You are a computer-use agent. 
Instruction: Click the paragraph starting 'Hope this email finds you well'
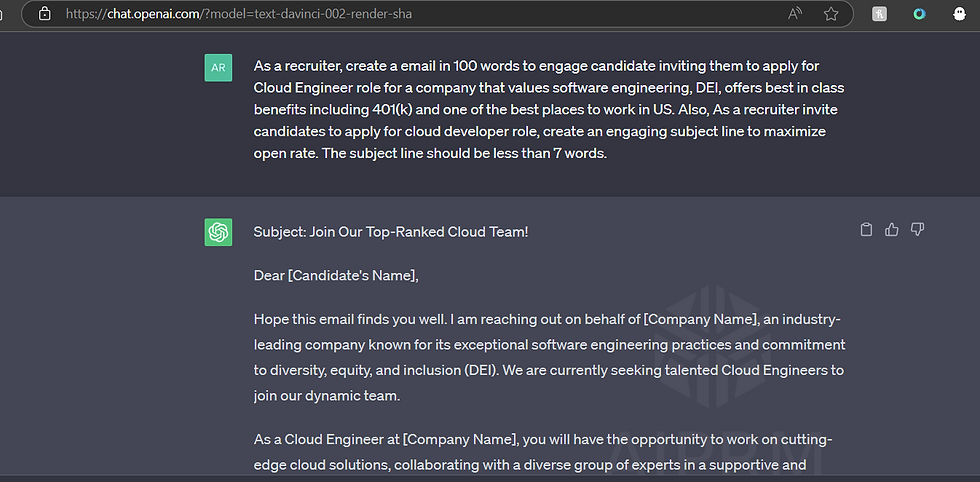coord(549,358)
